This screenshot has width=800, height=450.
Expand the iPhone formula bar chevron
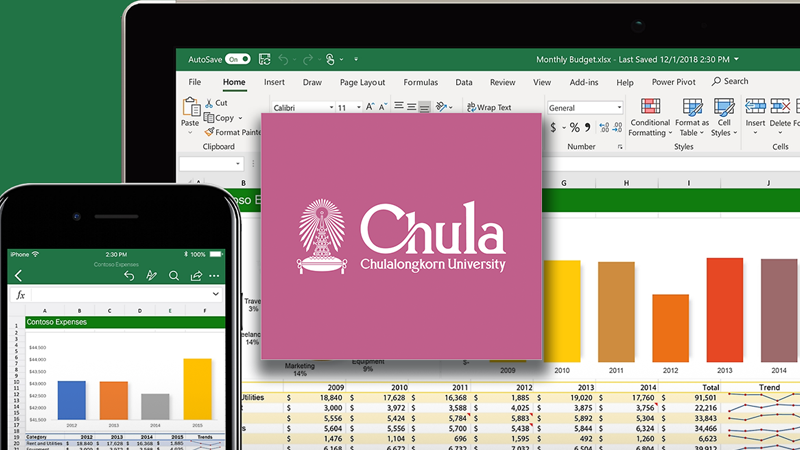[216, 294]
